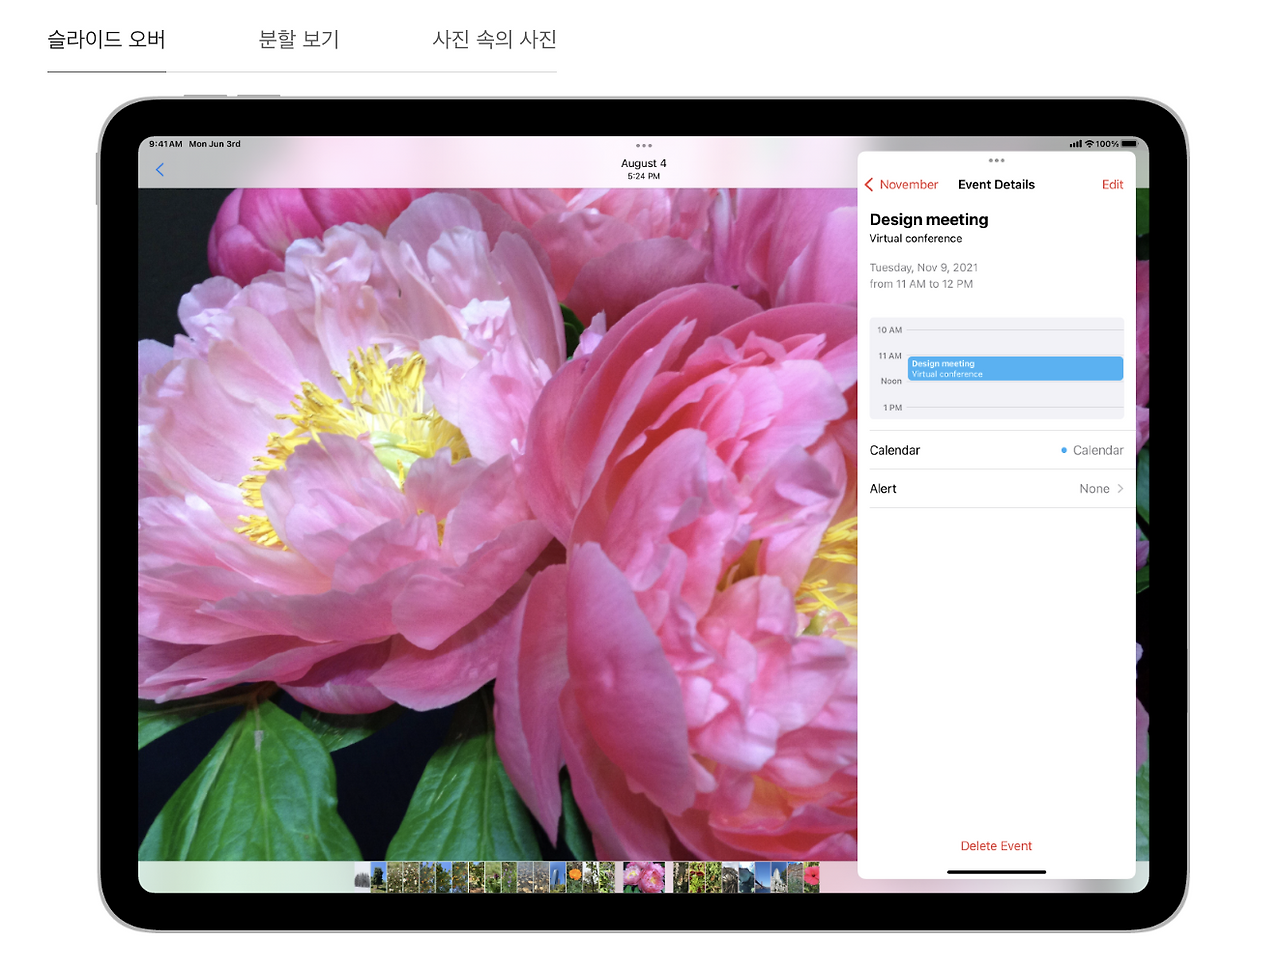Tap the "Tuesday, Nov 9, 2021" date

click(x=924, y=268)
